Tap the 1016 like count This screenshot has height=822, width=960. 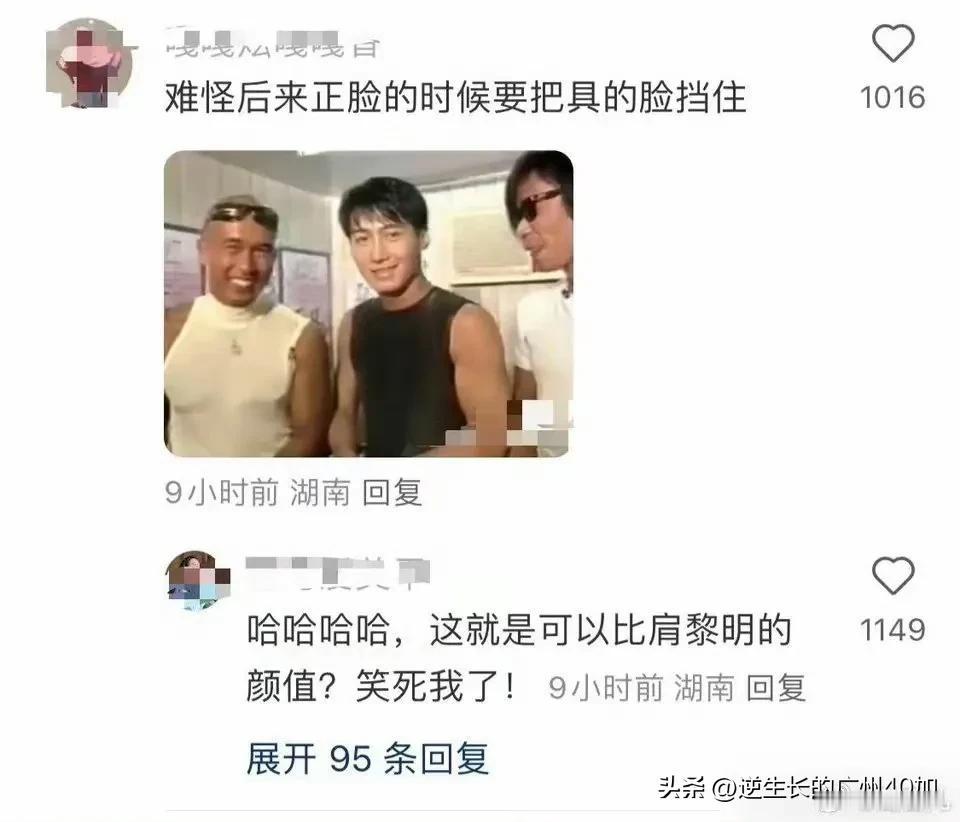pyautogui.click(x=892, y=97)
